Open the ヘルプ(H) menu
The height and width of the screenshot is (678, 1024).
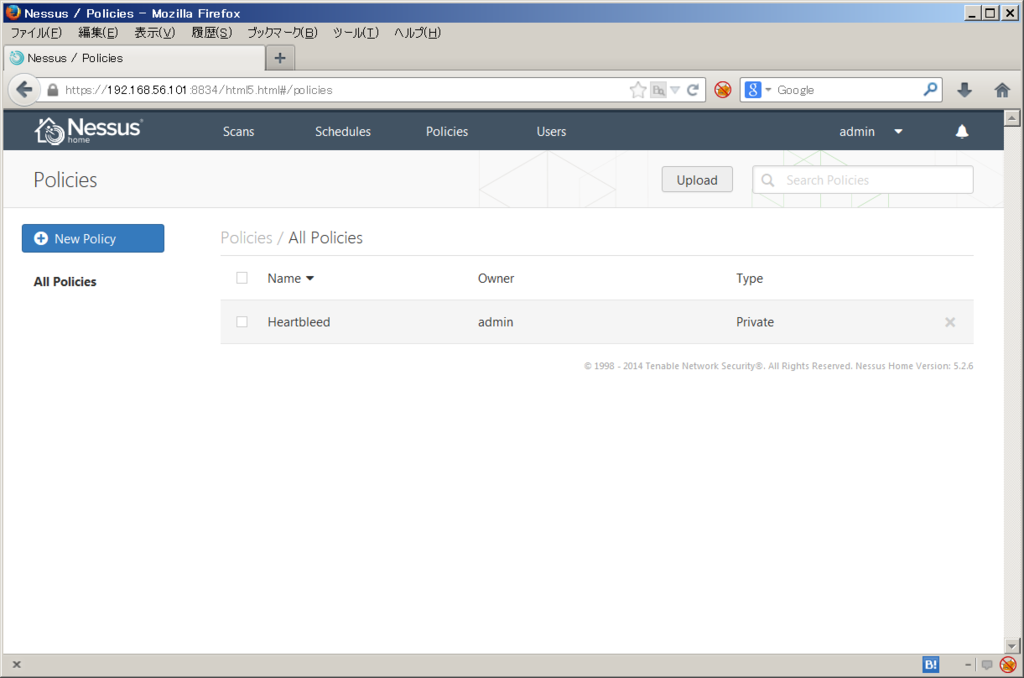tap(417, 33)
